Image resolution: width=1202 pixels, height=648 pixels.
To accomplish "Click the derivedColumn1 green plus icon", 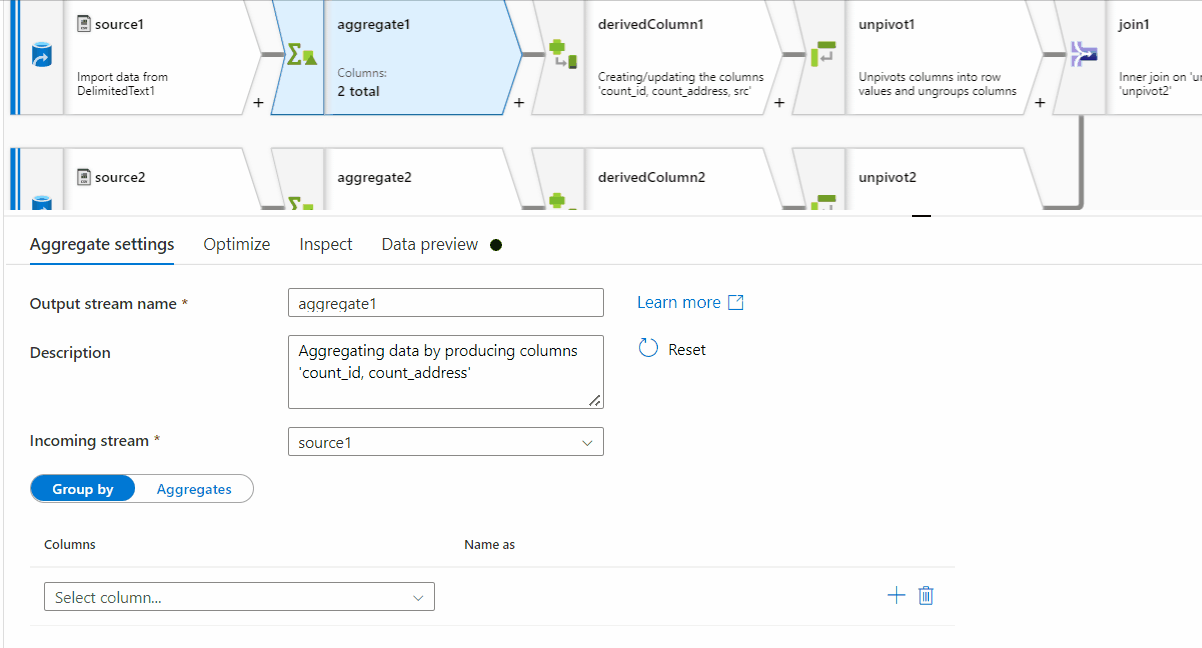I will 558,54.
